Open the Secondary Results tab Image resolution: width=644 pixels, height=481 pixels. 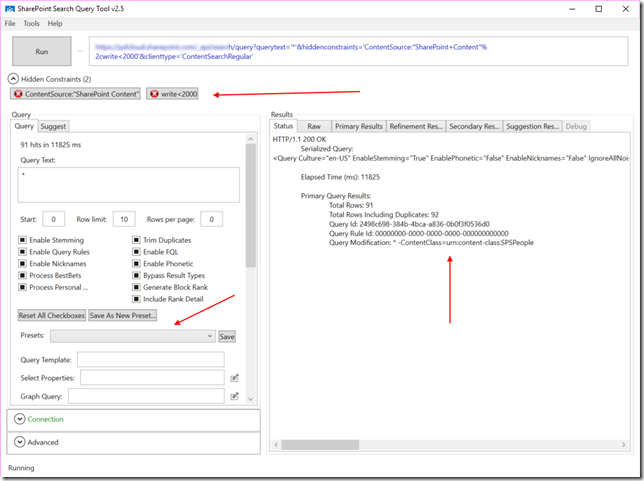pos(474,127)
